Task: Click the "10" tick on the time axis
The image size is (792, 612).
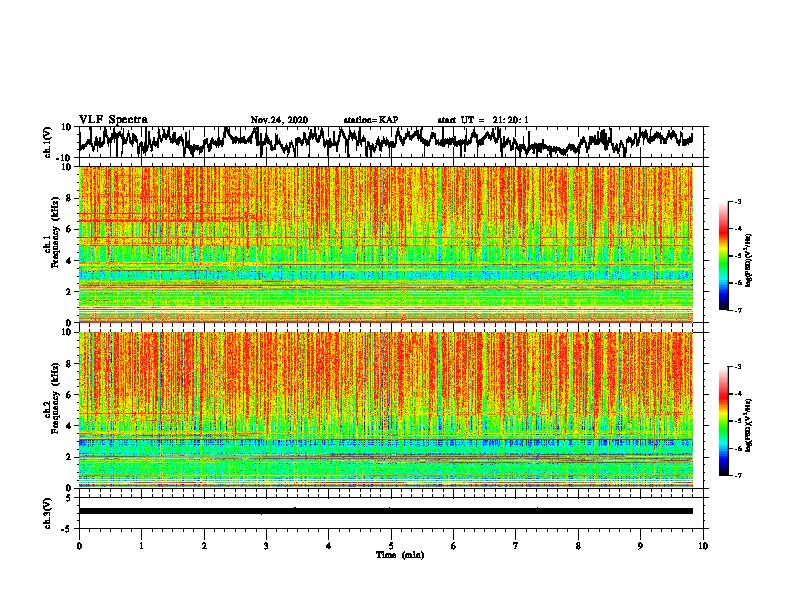Action: (x=703, y=546)
